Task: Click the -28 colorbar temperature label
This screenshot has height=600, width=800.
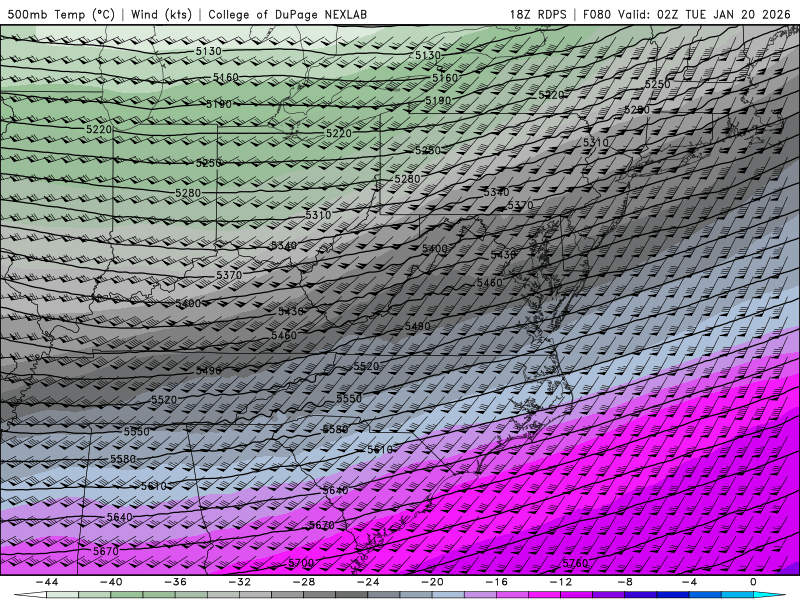Action: point(304,582)
